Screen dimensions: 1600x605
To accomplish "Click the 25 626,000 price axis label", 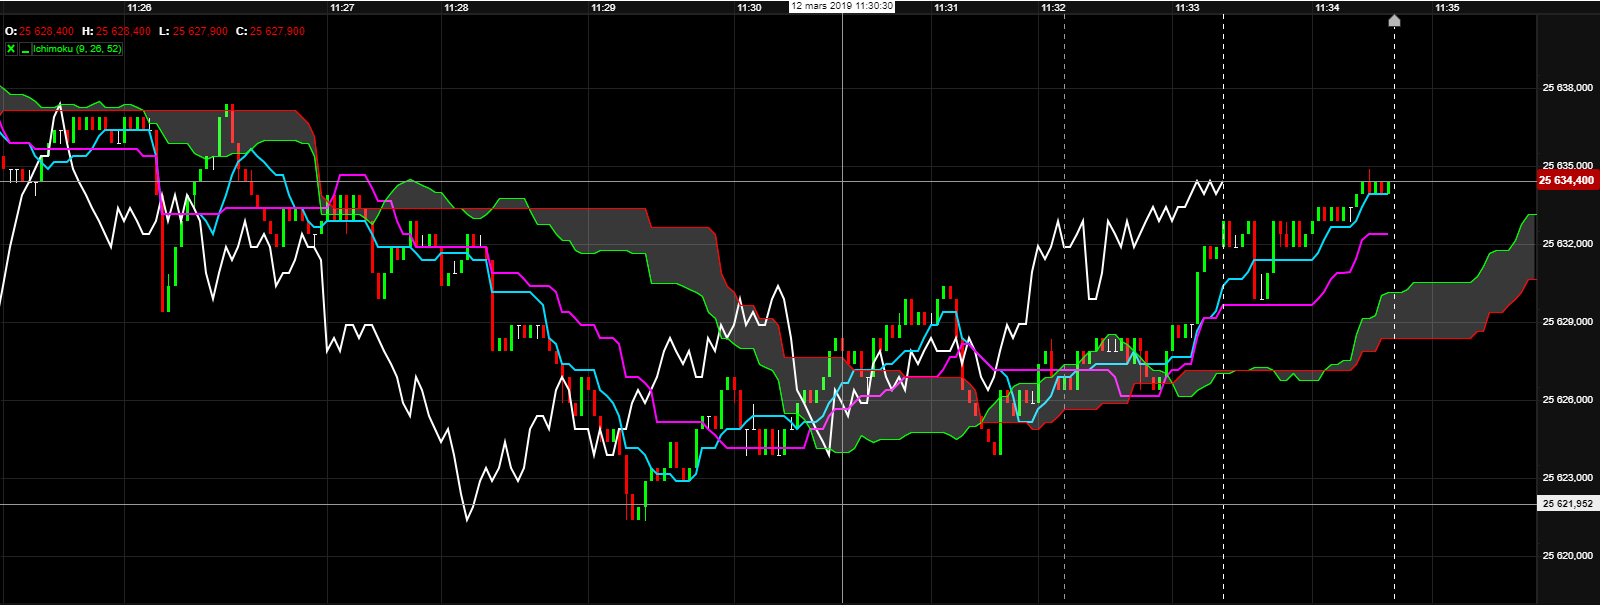I will [1568, 400].
